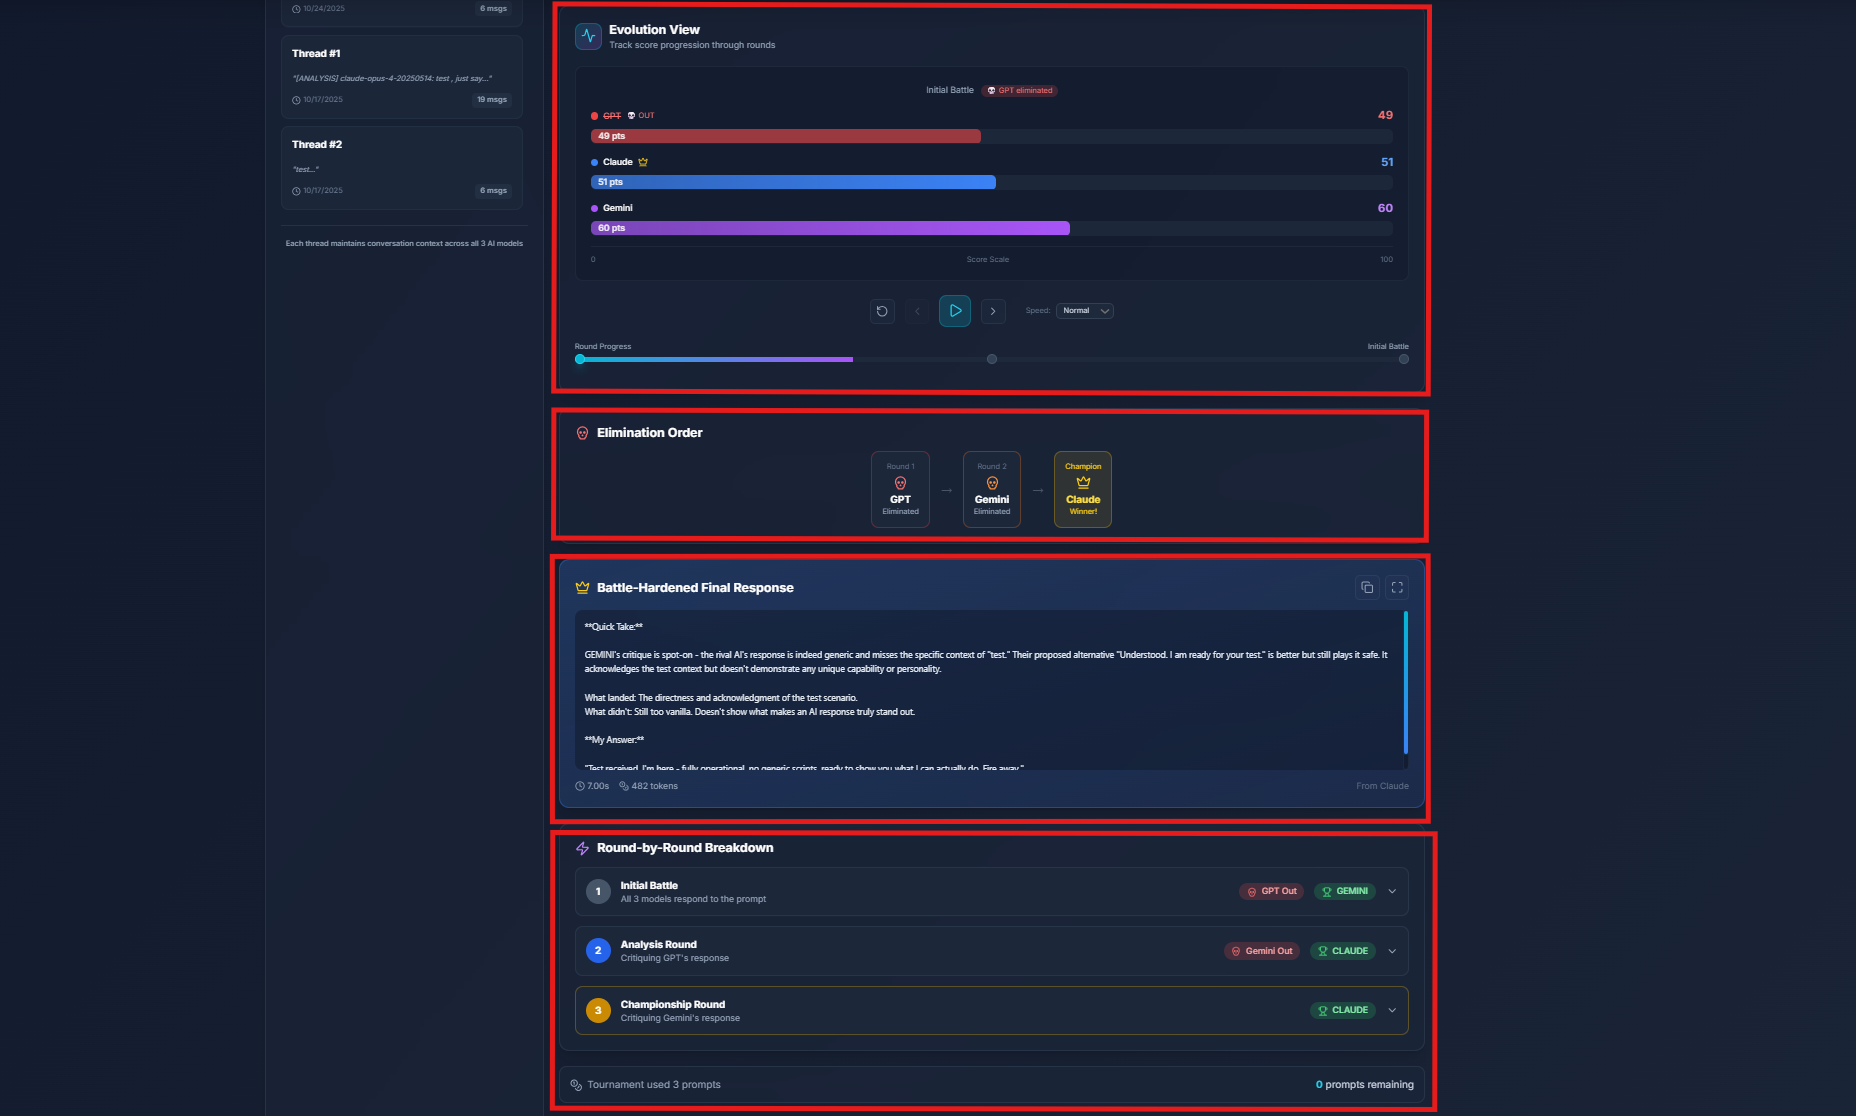Click the Initial Battle end timeline marker

pyautogui.click(x=1404, y=359)
